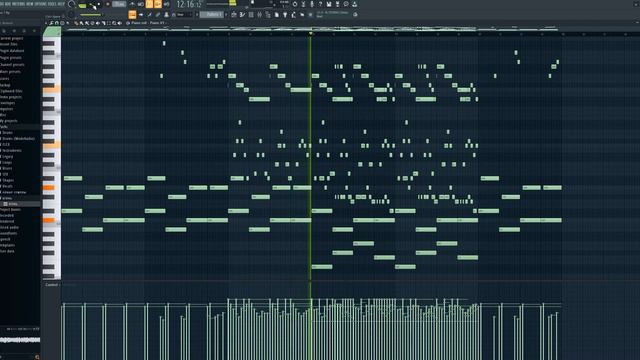Click the Stop button in transport
The height and width of the screenshot is (360, 640).
click(x=99, y=4)
